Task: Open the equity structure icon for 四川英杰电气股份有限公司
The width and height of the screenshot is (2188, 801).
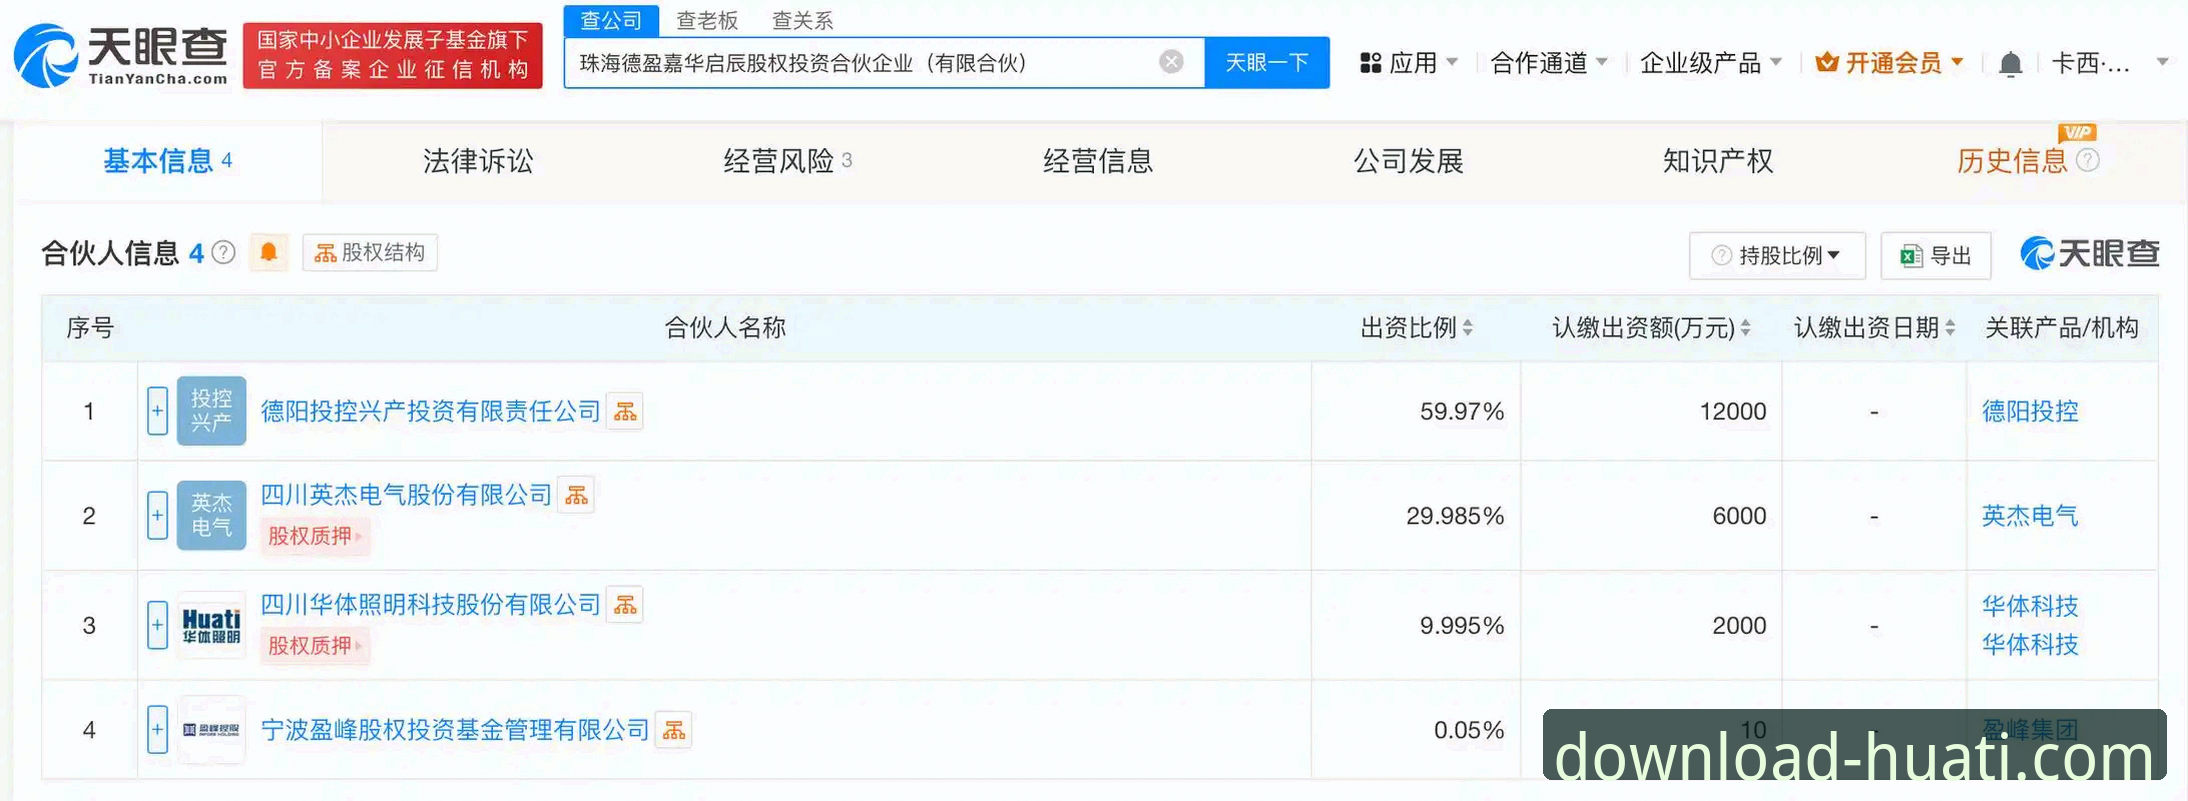Action: coord(577,495)
